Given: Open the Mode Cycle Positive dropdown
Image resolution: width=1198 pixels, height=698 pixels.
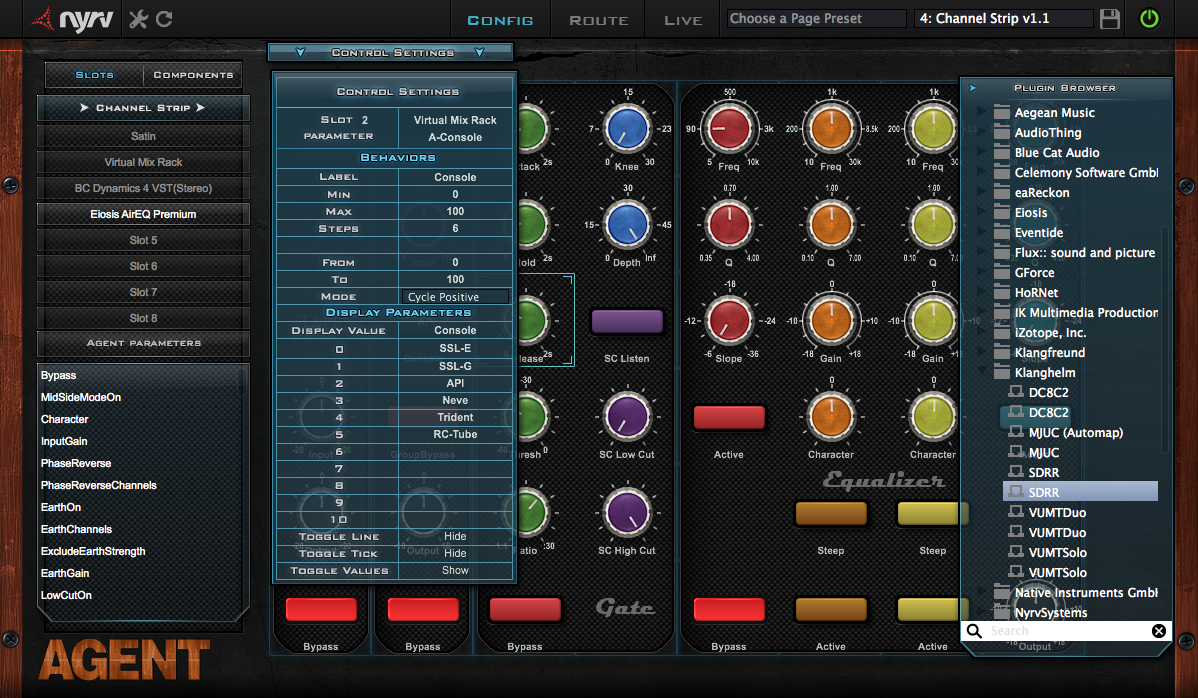Looking at the screenshot, I should [456, 297].
